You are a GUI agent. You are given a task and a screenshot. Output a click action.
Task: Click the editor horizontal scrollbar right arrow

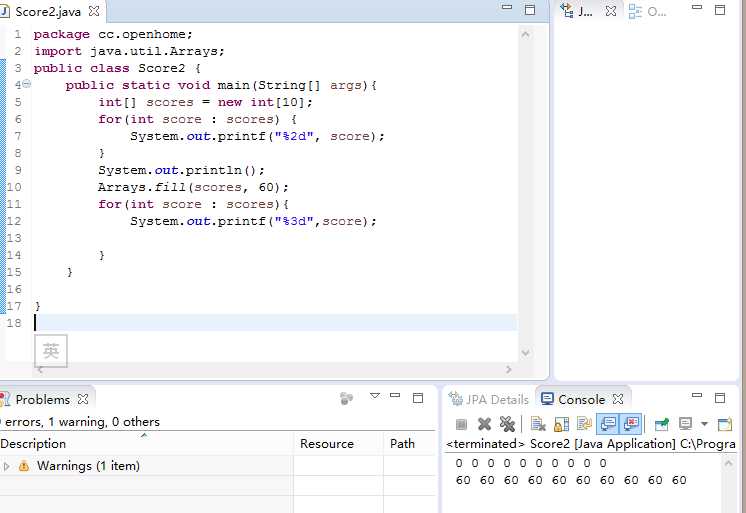(509, 369)
